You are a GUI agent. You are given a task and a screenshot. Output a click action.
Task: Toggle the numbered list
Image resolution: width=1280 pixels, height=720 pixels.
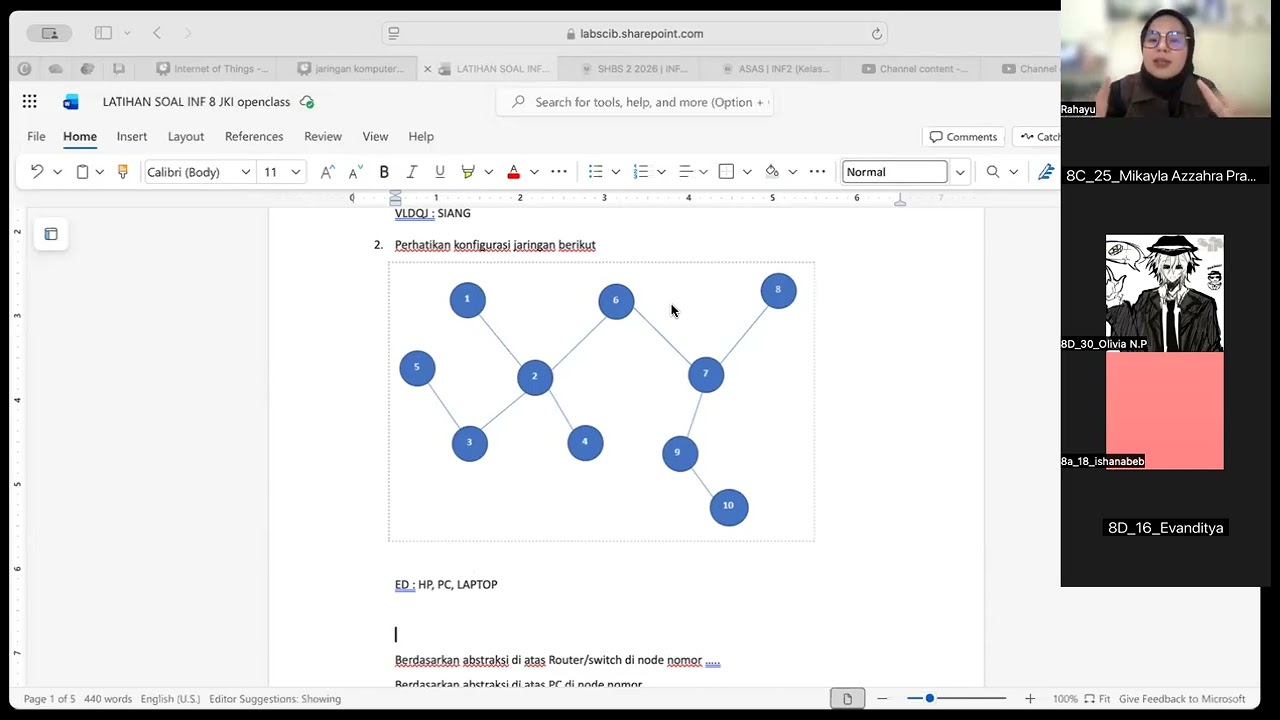(x=641, y=172)
